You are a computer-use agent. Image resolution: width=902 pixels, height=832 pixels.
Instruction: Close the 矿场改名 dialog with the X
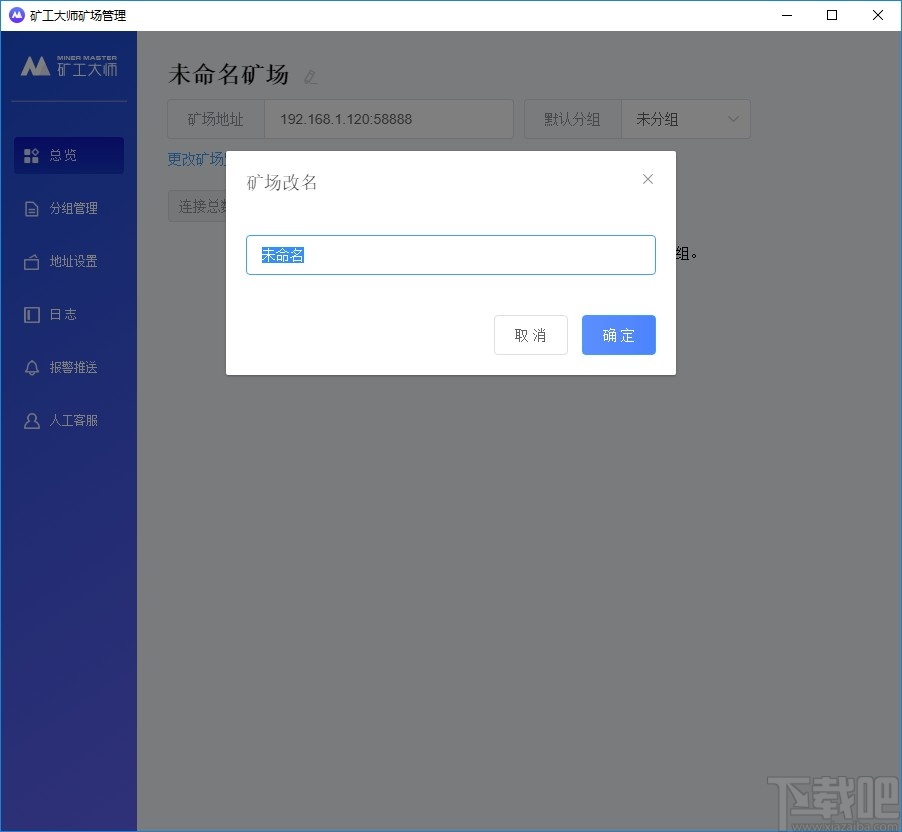pos(647,178)
